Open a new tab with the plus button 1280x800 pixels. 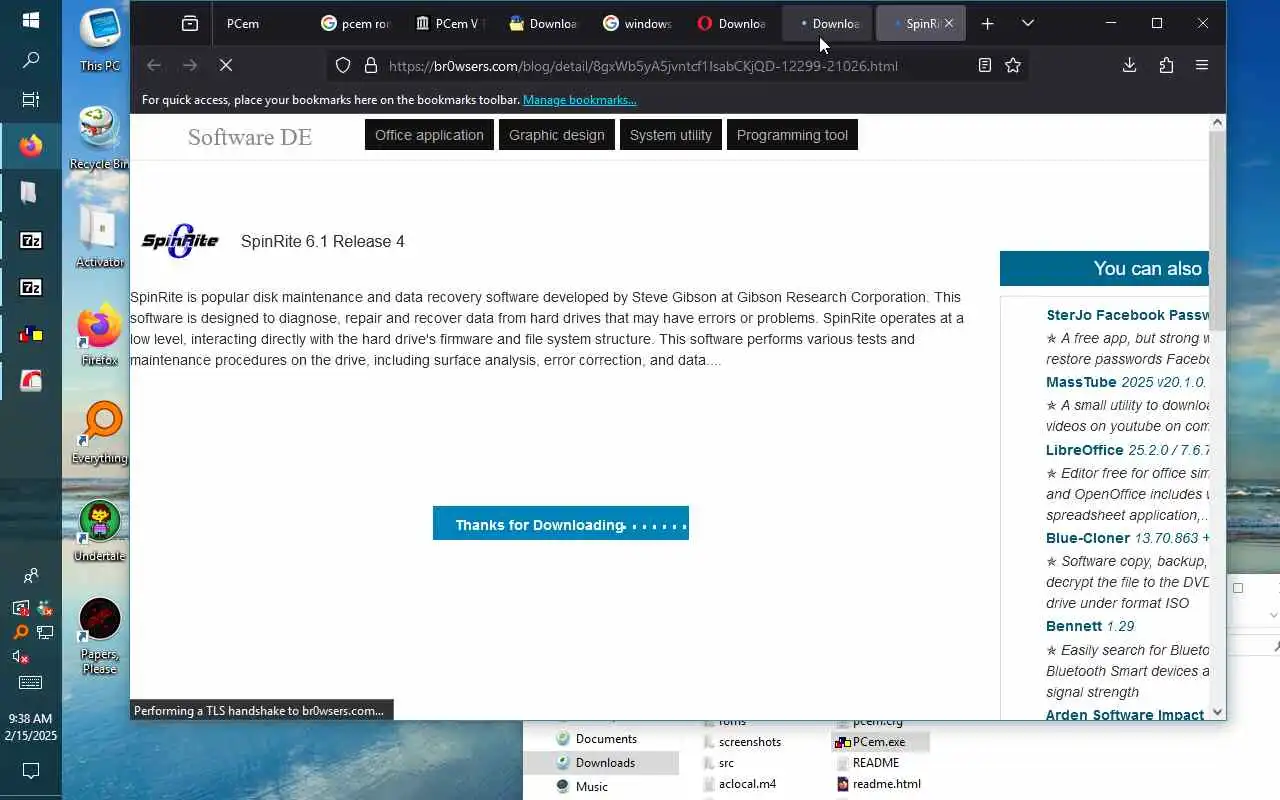click(987, 23)
